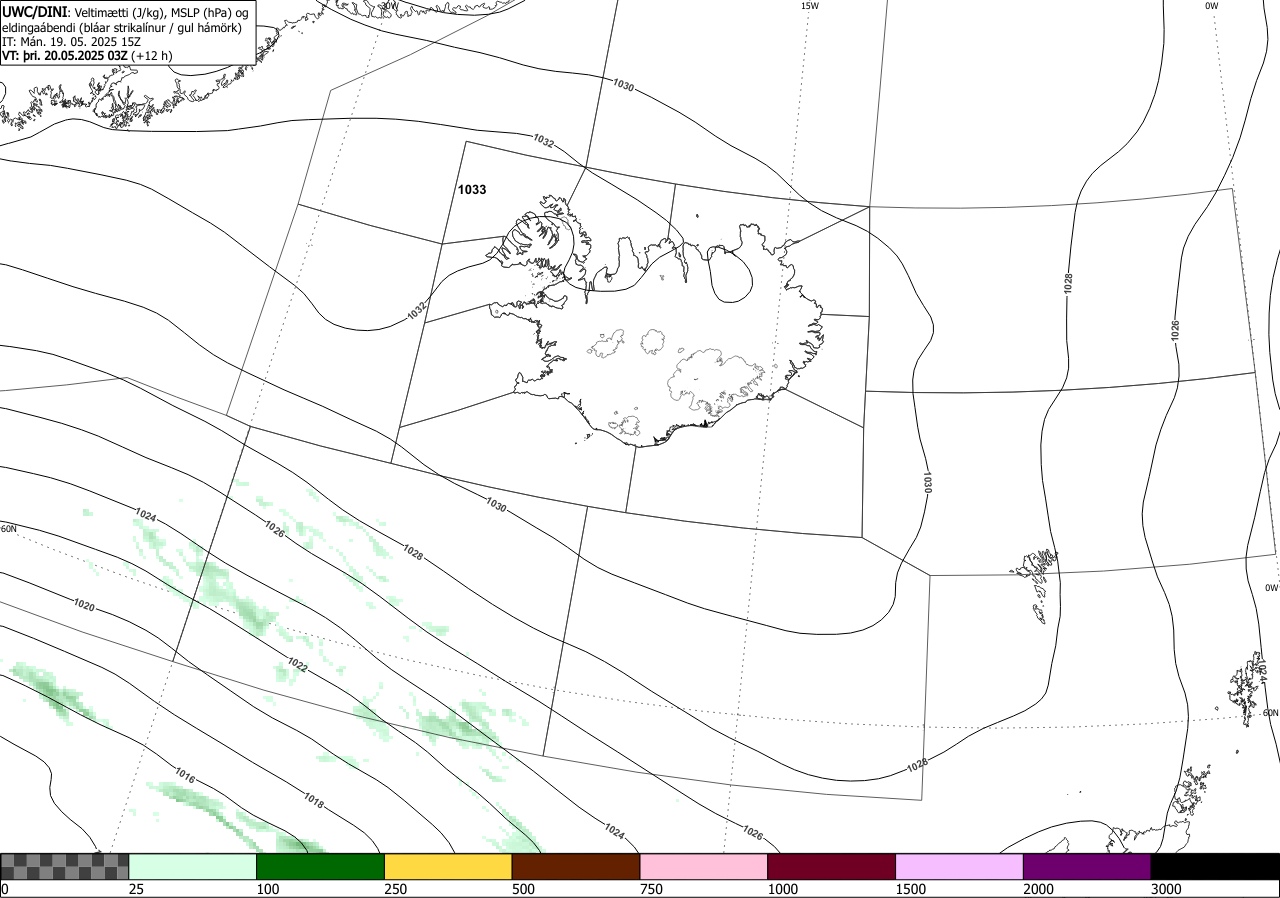Click the maroon 1000–1500 legend swatch
Viewport: 1280px width, 898px height.
coord(831,866)
